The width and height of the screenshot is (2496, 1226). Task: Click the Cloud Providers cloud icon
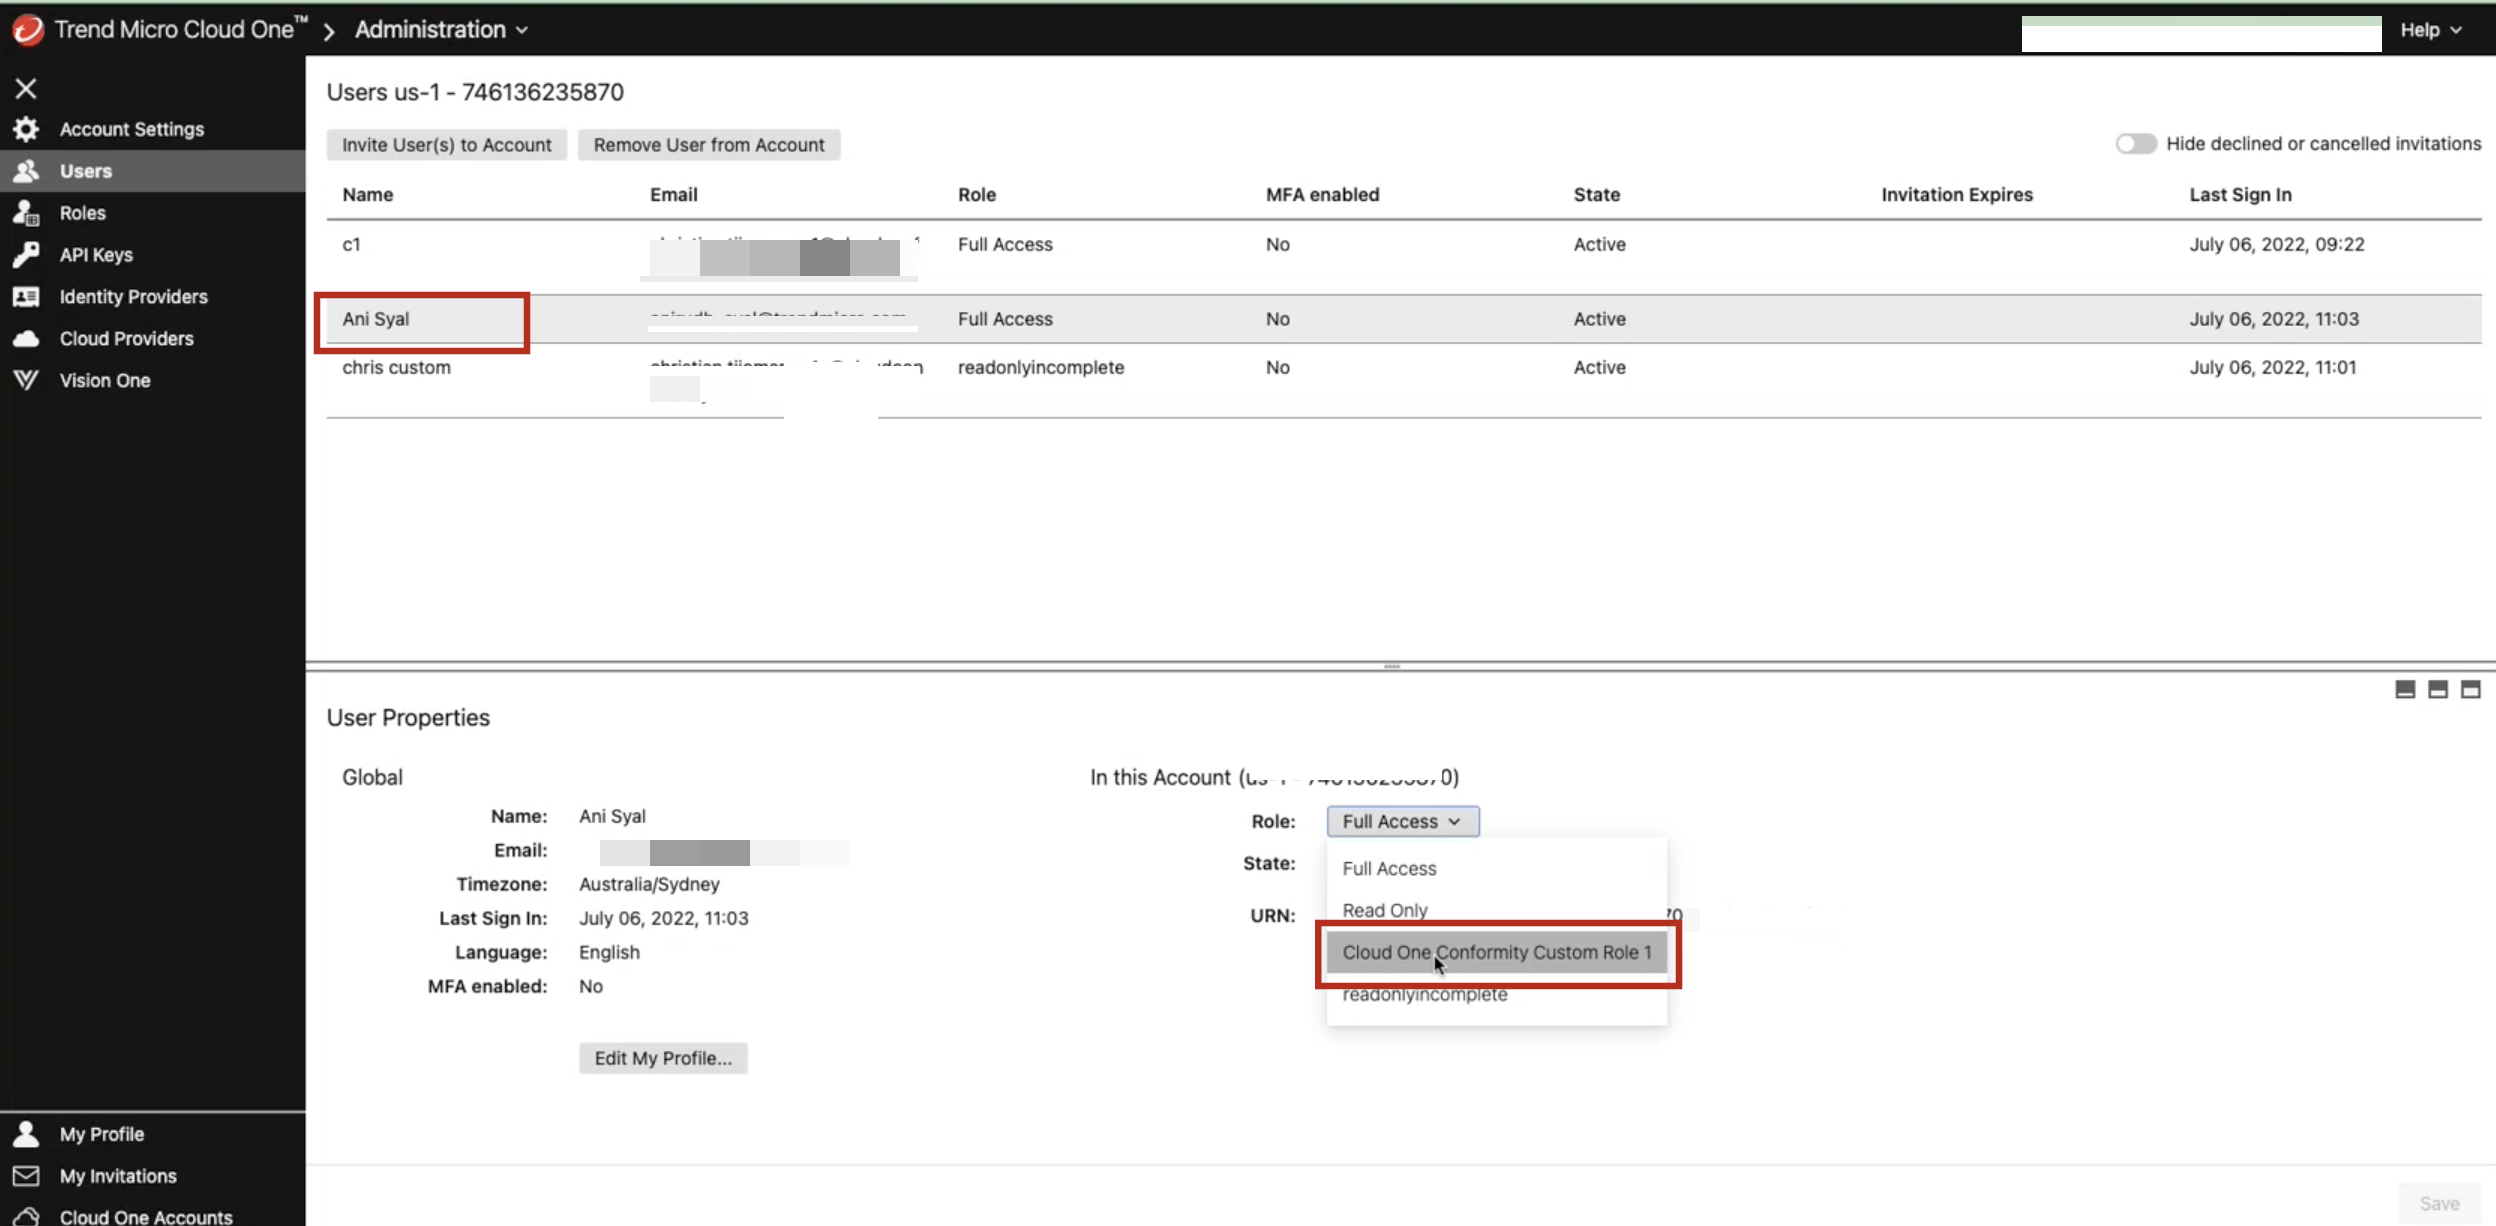point(26,339)
